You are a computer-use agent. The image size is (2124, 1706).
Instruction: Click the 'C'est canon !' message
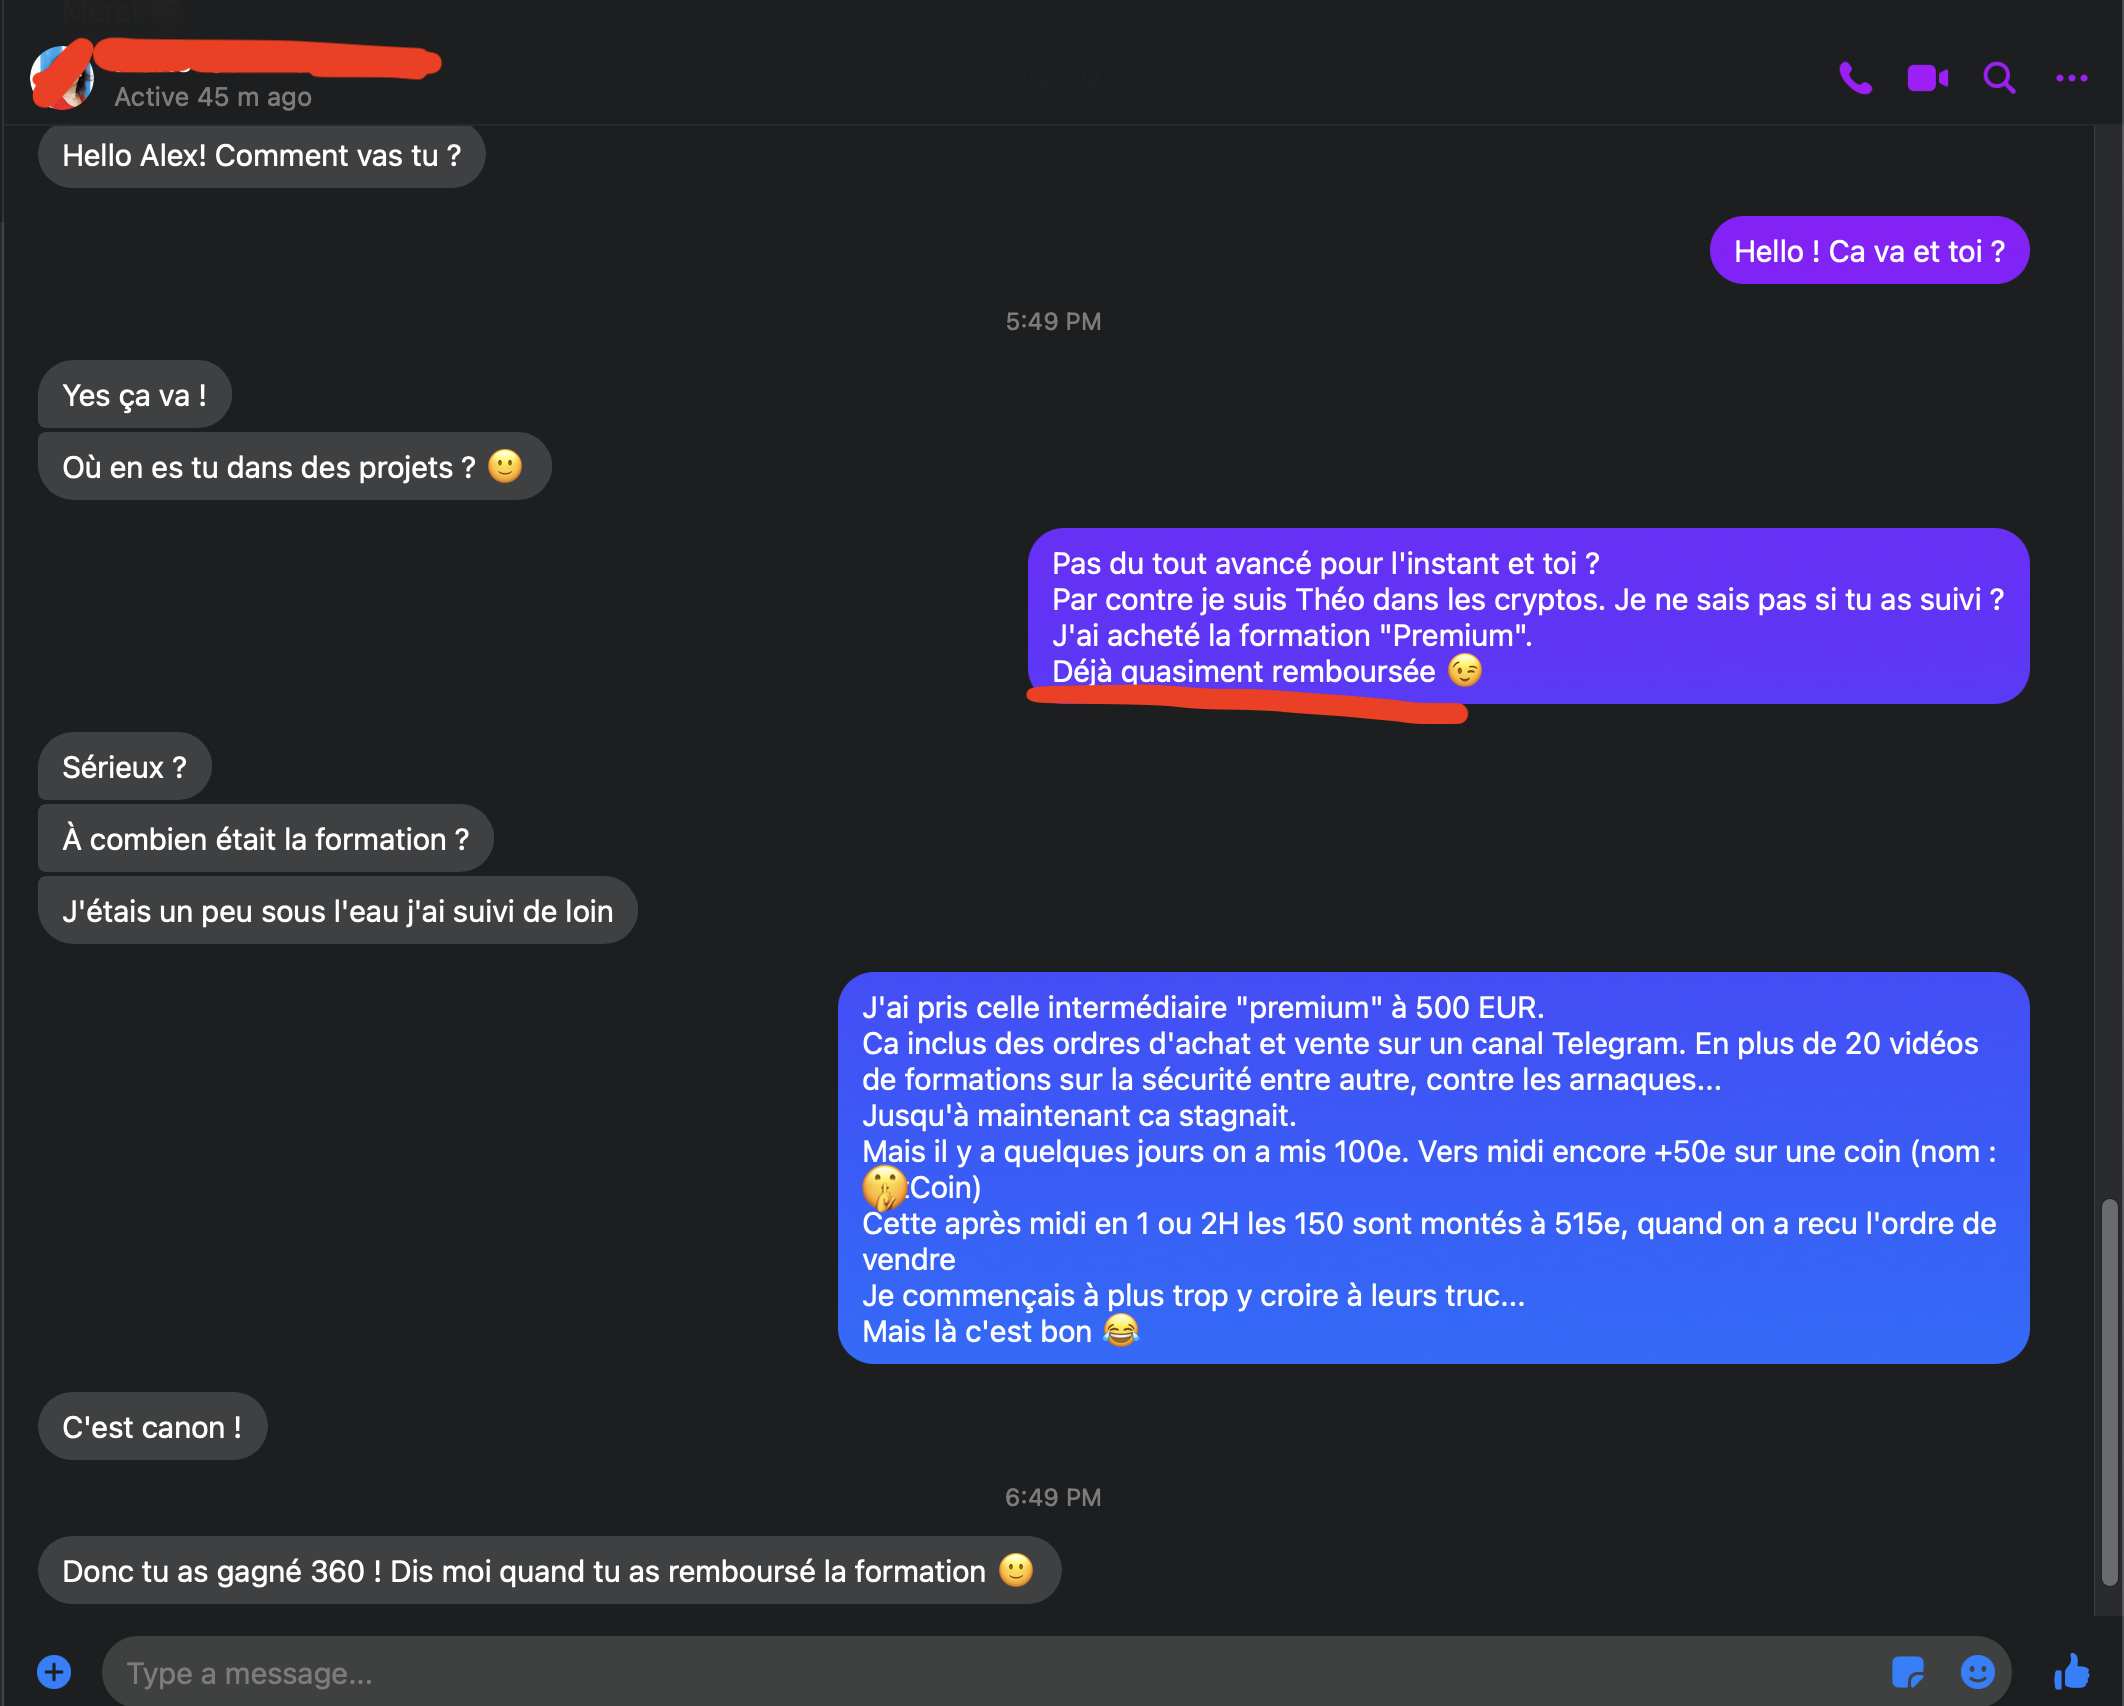click(152, 1426)
